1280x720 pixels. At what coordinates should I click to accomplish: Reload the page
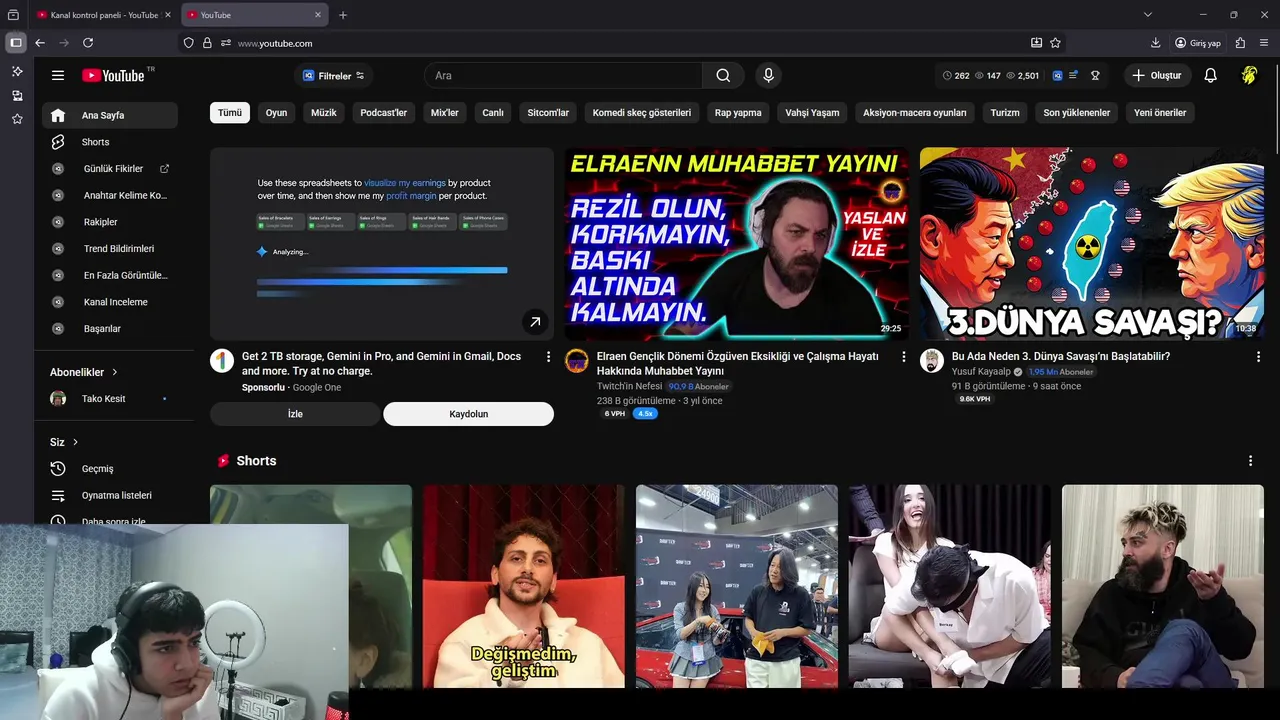pyautogui.click(x=88, y=43)
